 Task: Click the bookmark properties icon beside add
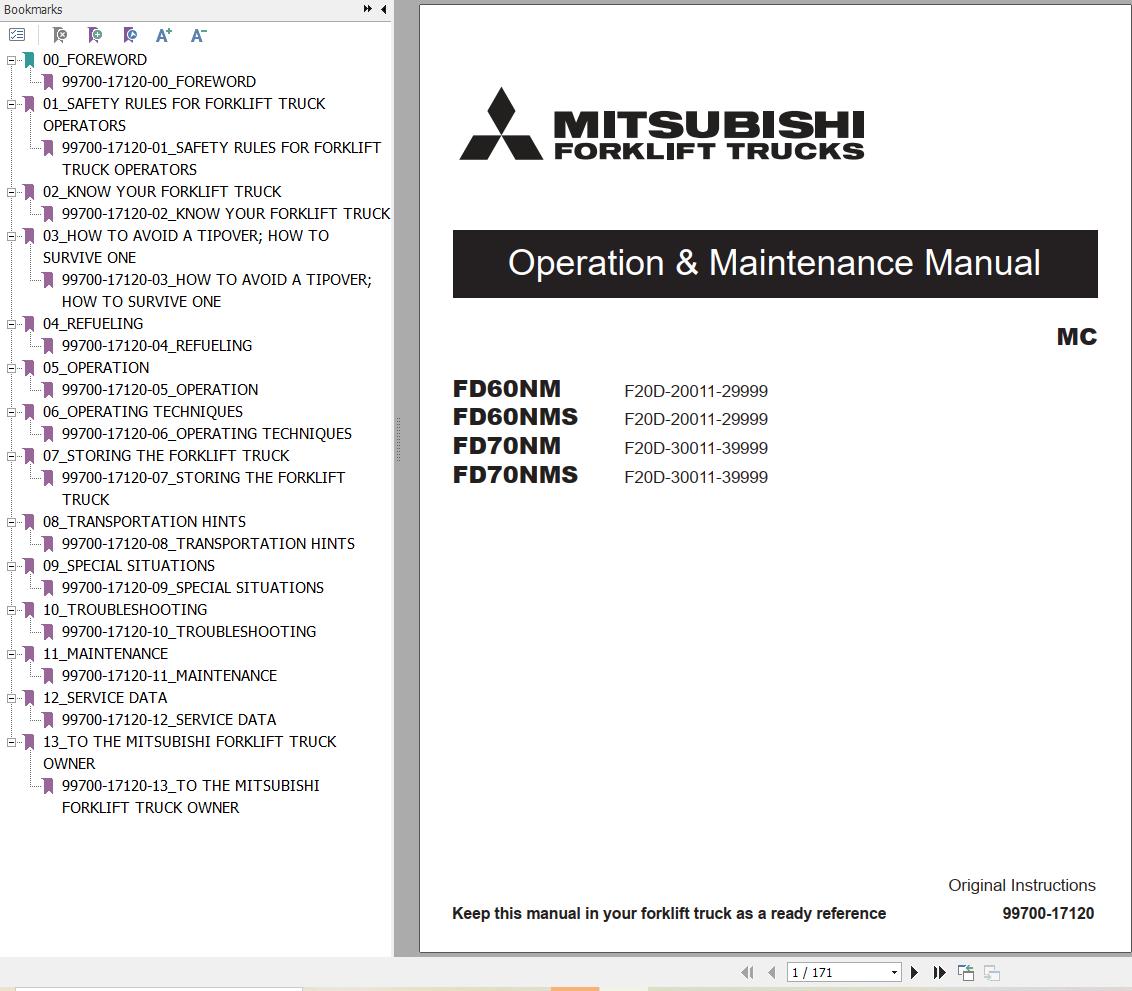pos(130,35)
